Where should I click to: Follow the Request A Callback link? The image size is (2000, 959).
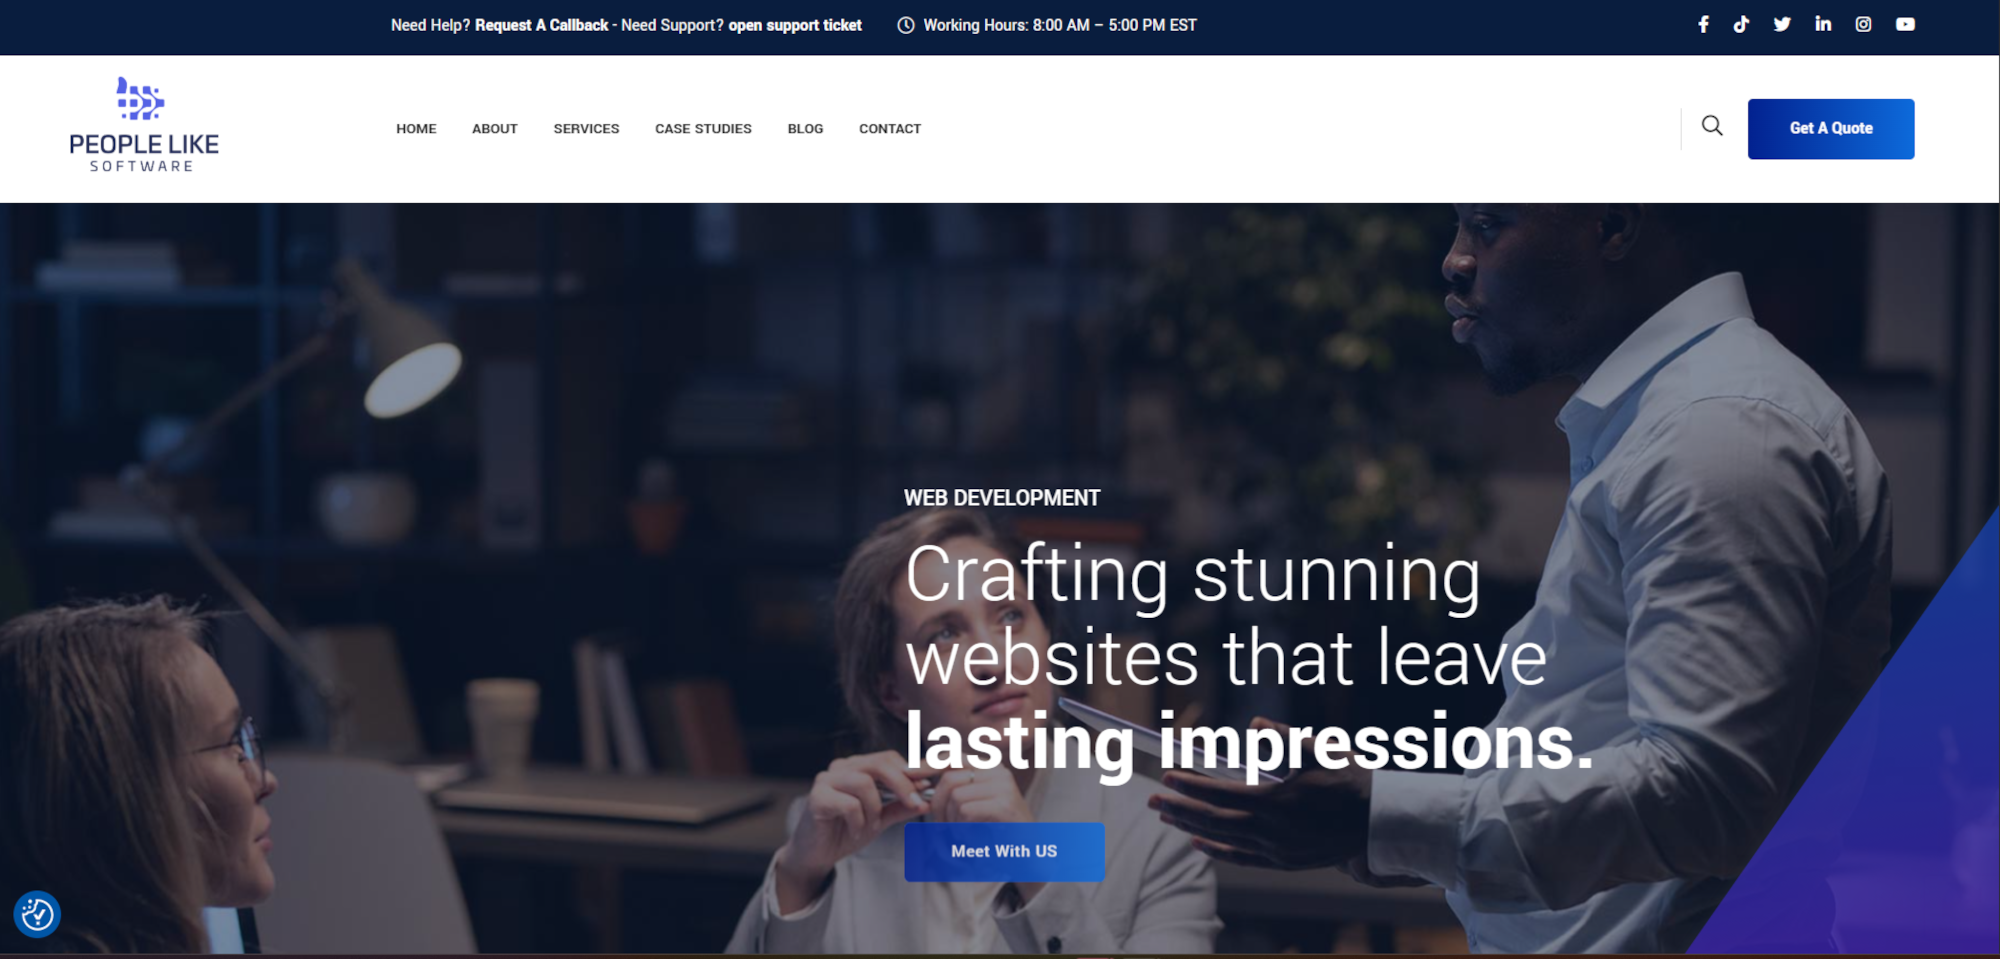click(x=541, y=26)
